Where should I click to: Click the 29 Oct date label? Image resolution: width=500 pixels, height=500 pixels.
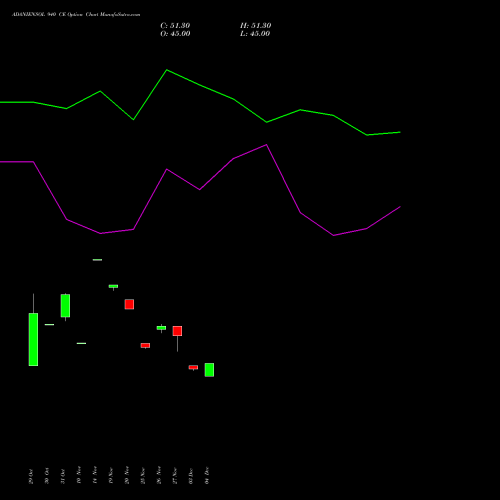click(x=31, y=476)
